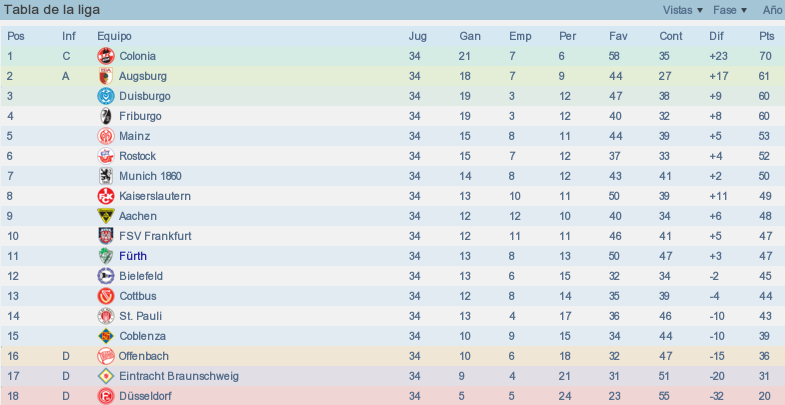Viewport: 785px width, 405px height.
Task: Click the Duisburgo team badge
Action: [106, 96]
